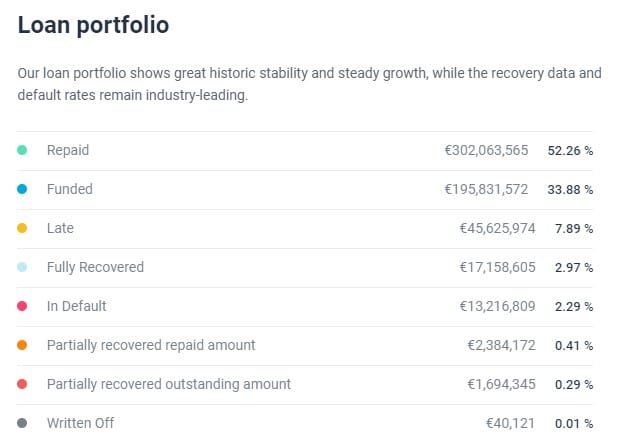
Task: Select the Funded row label
Action: pyautogui.click(x=70, y=189)
